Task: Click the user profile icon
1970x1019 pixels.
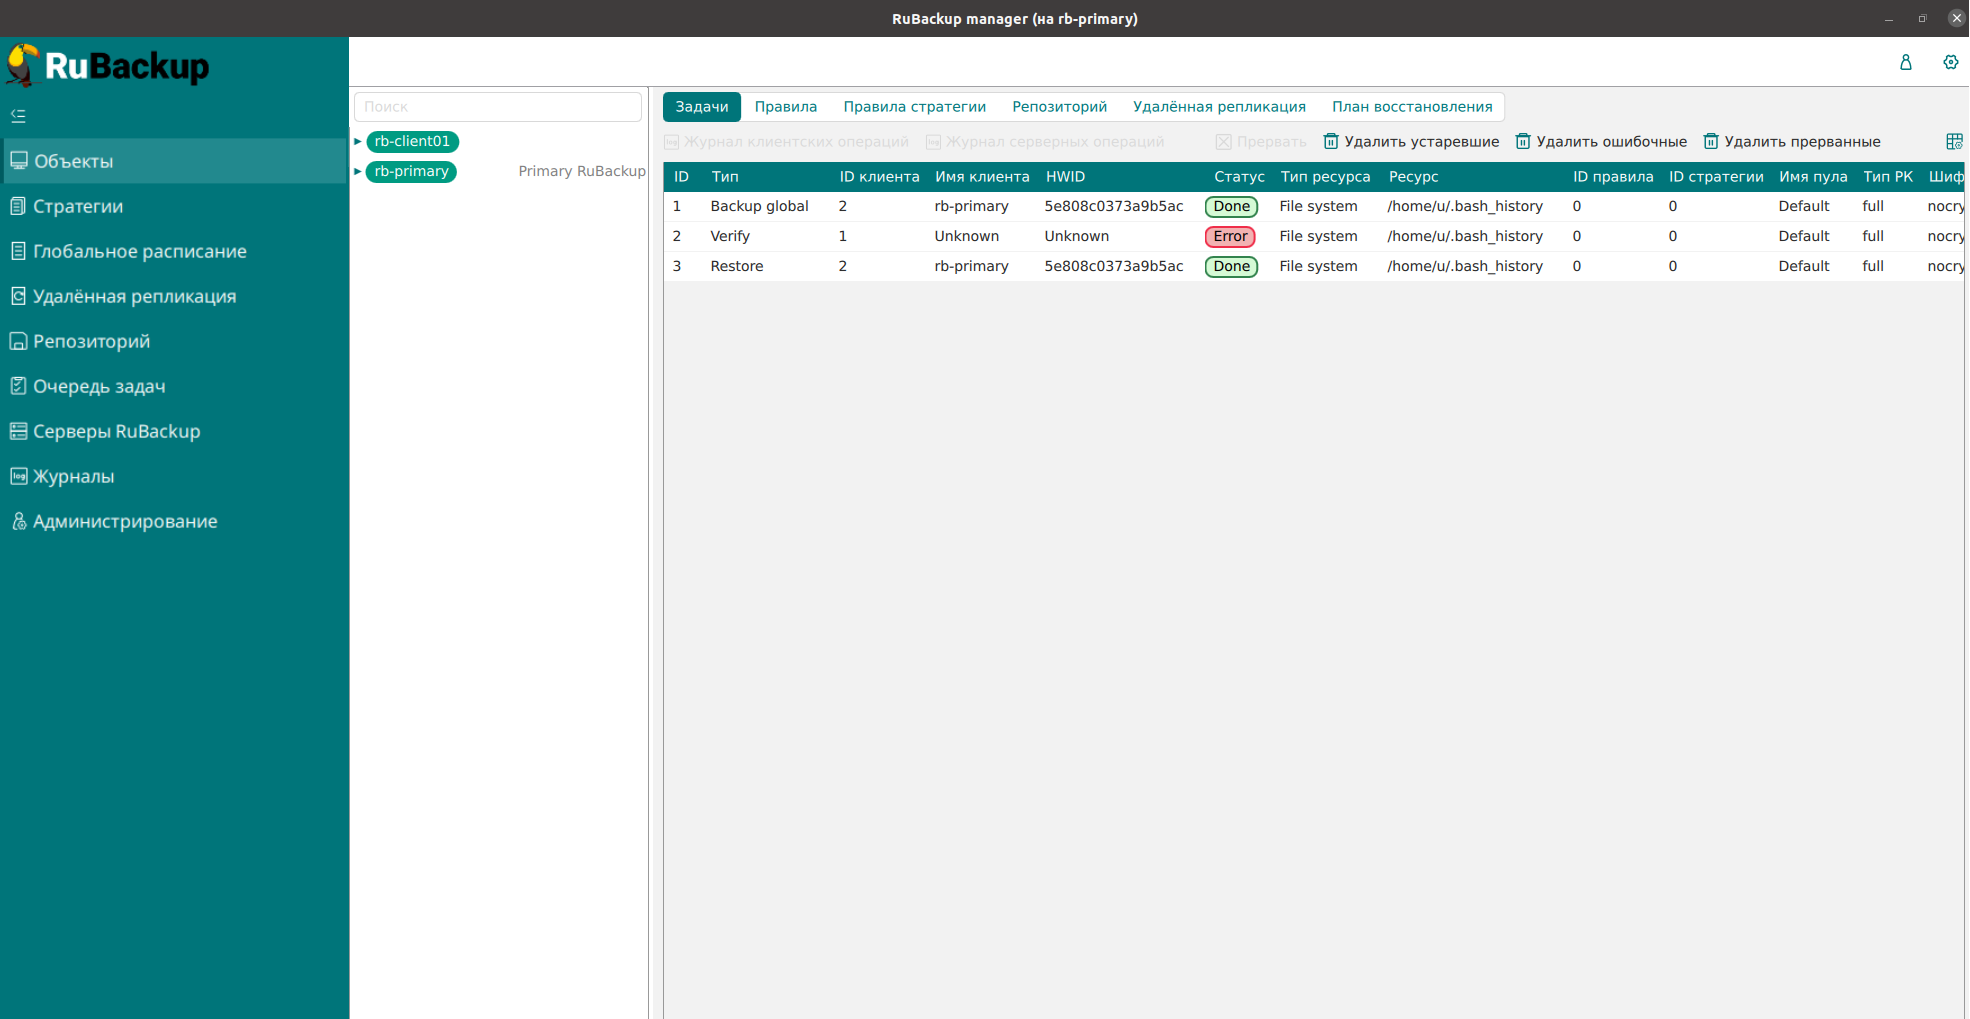Action: [1905, 62]
